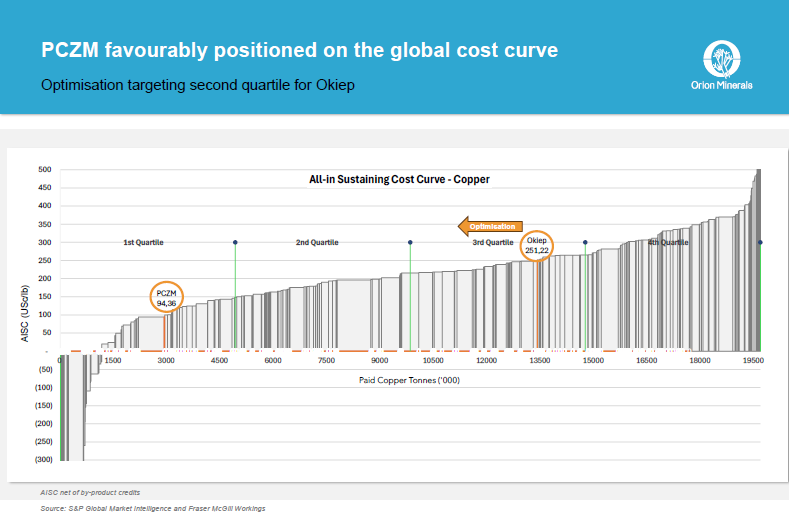Click the 200 value on the vertical axis
The width and height of the screenshot is (789, 512).
click(45, 279)
